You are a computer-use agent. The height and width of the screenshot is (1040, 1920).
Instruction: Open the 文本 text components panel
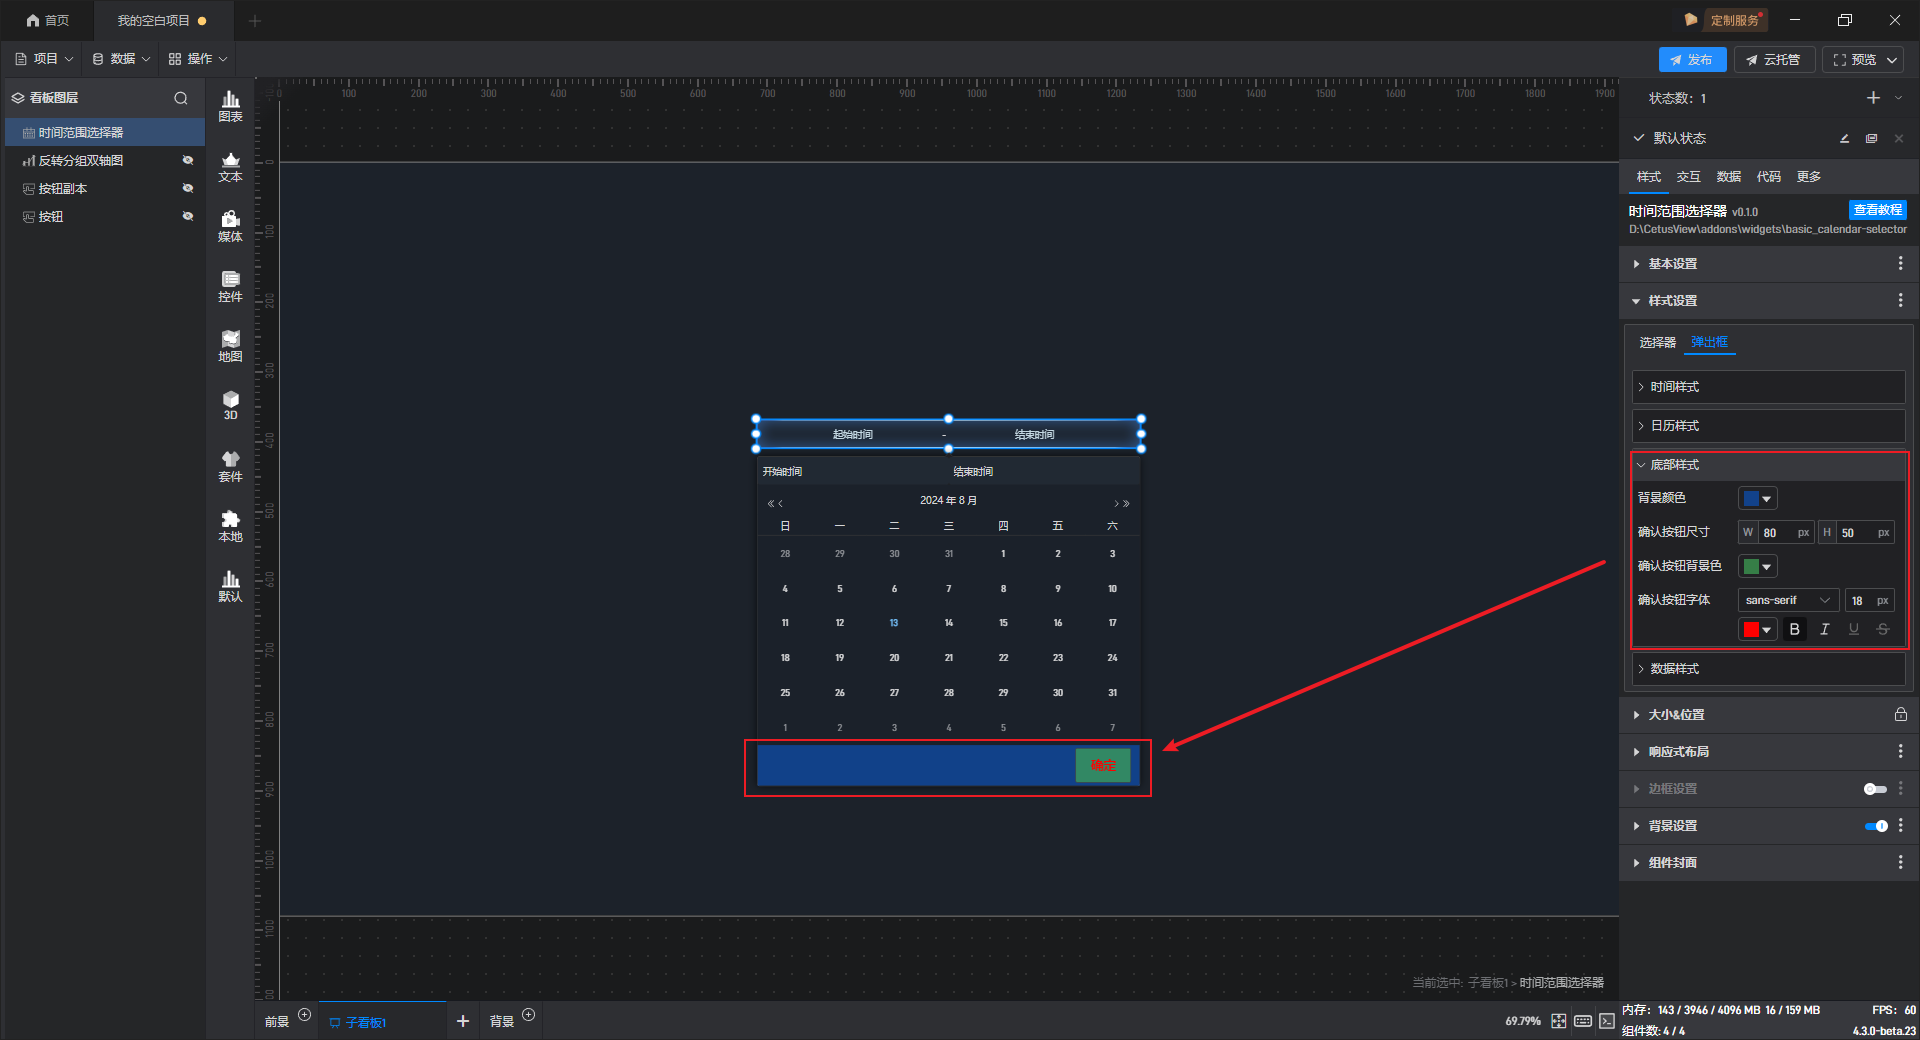230,166
